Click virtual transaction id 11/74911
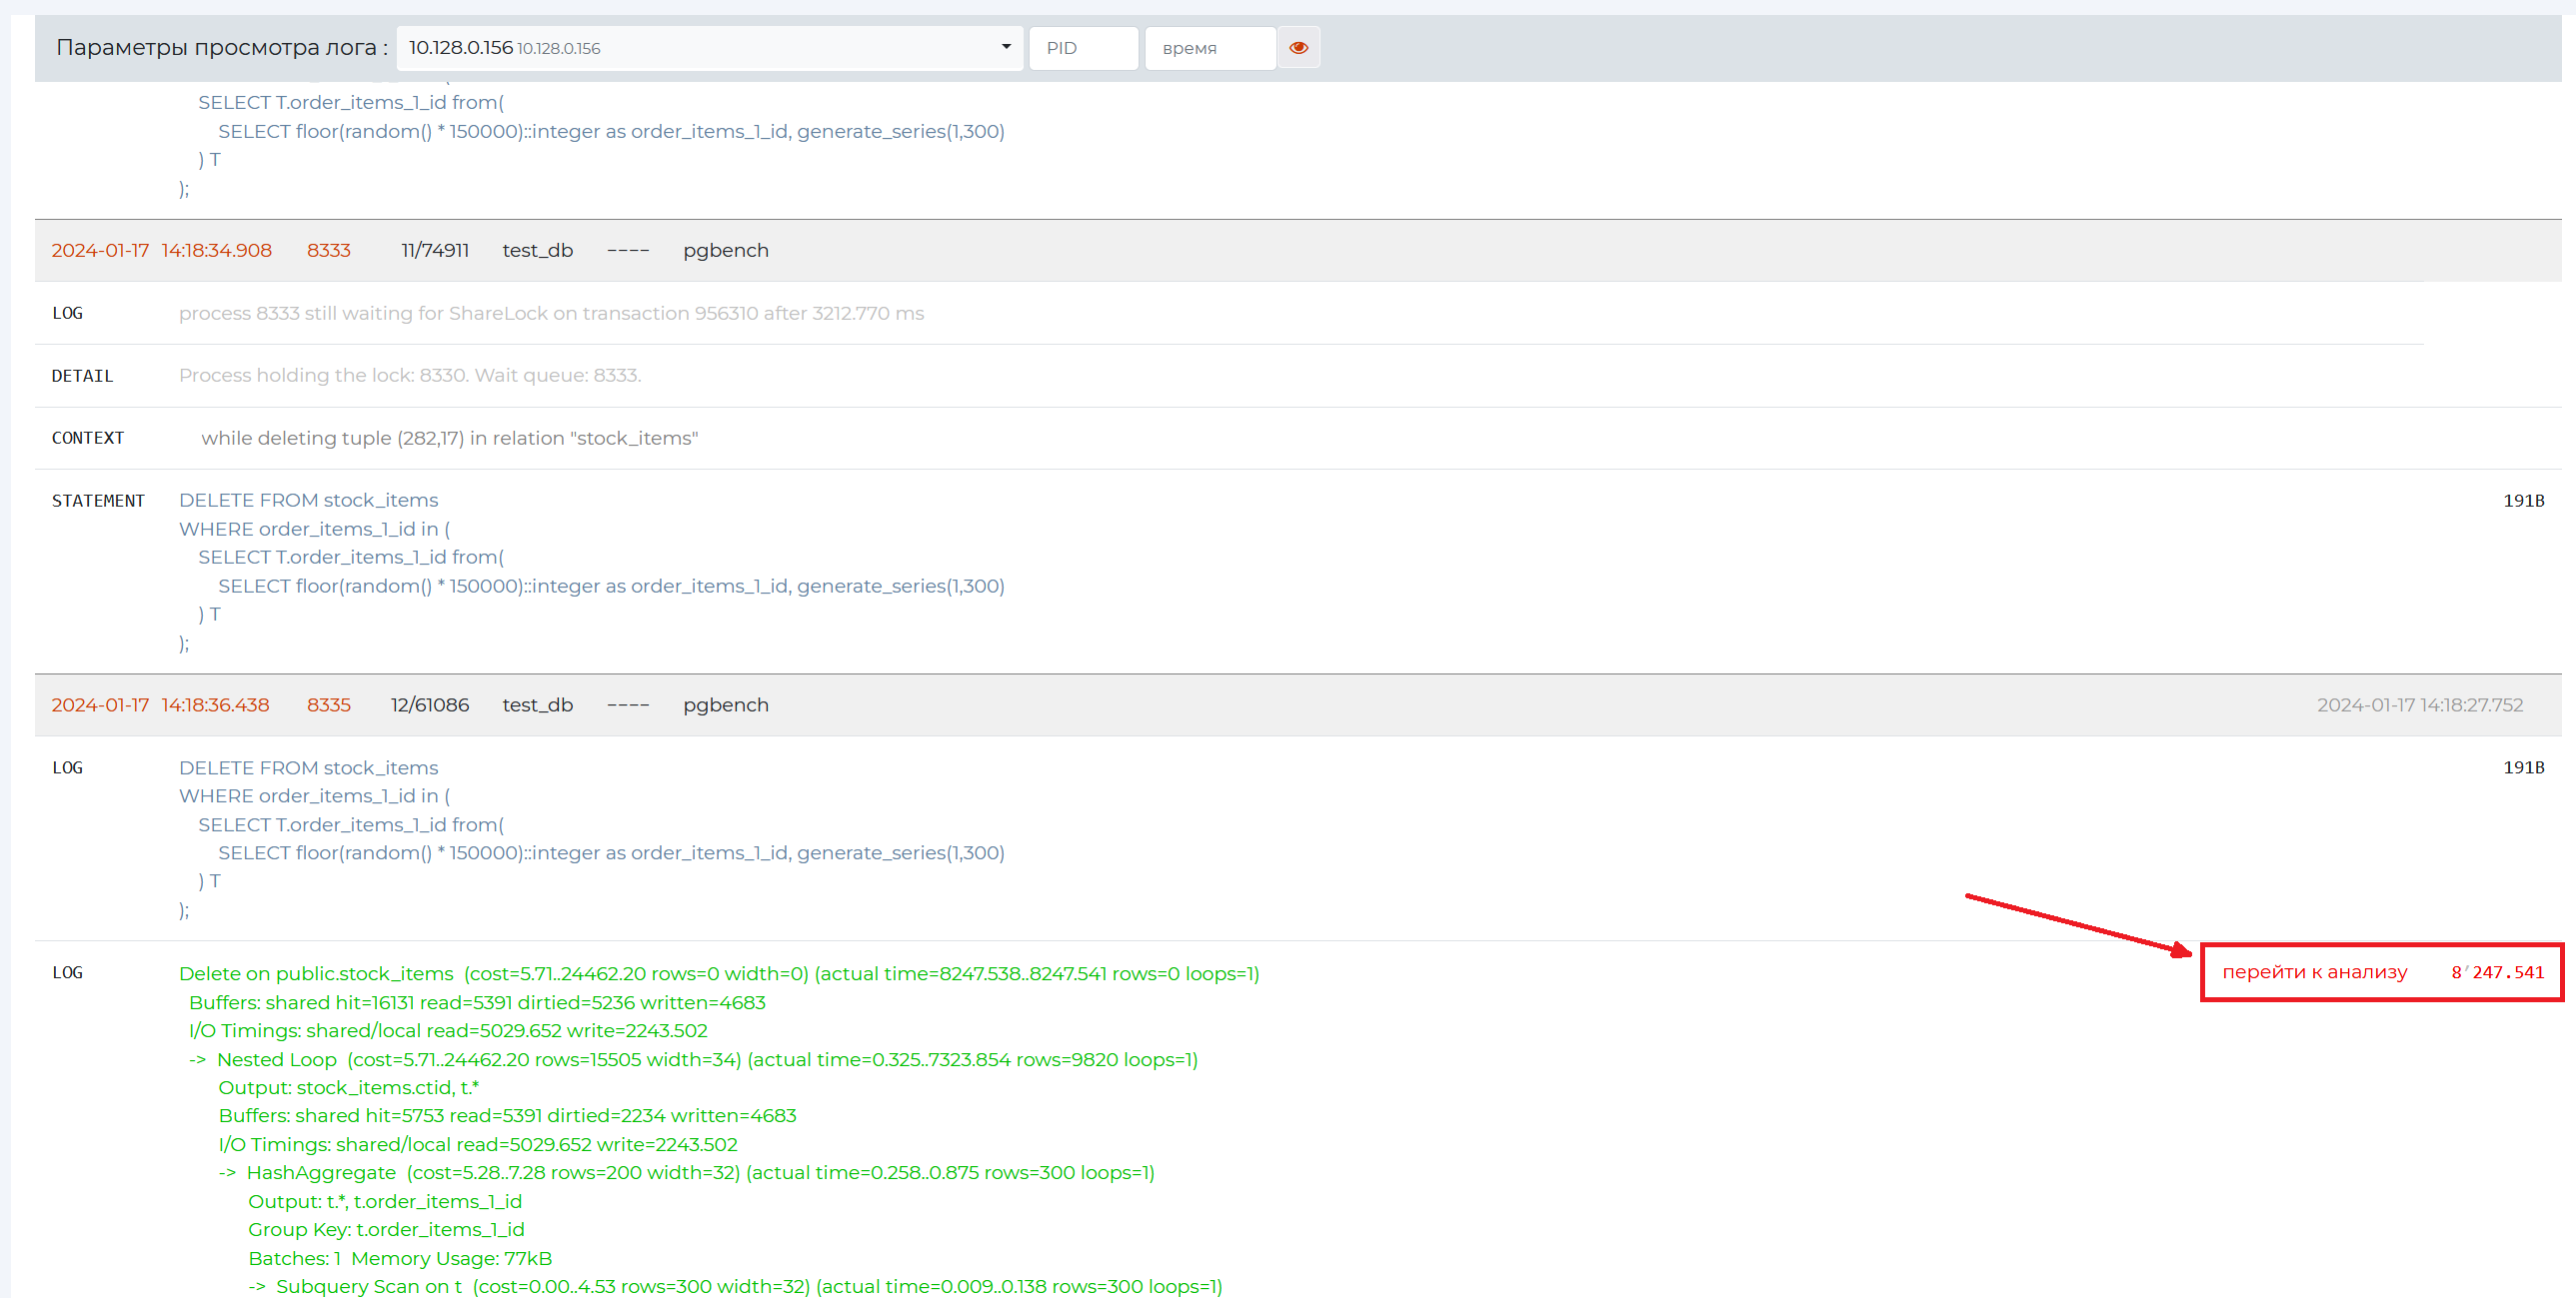Image resolution: width=2576 pixels, height=1307 pixels. click(434, 250)
